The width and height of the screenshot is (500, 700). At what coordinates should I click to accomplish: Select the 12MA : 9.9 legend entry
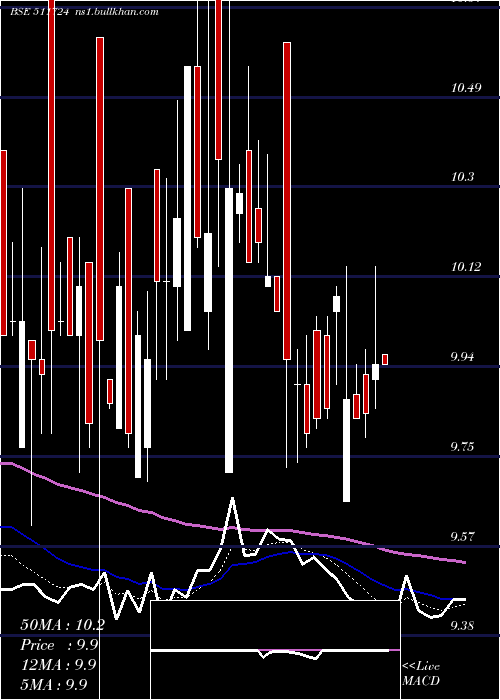point(58,665)
